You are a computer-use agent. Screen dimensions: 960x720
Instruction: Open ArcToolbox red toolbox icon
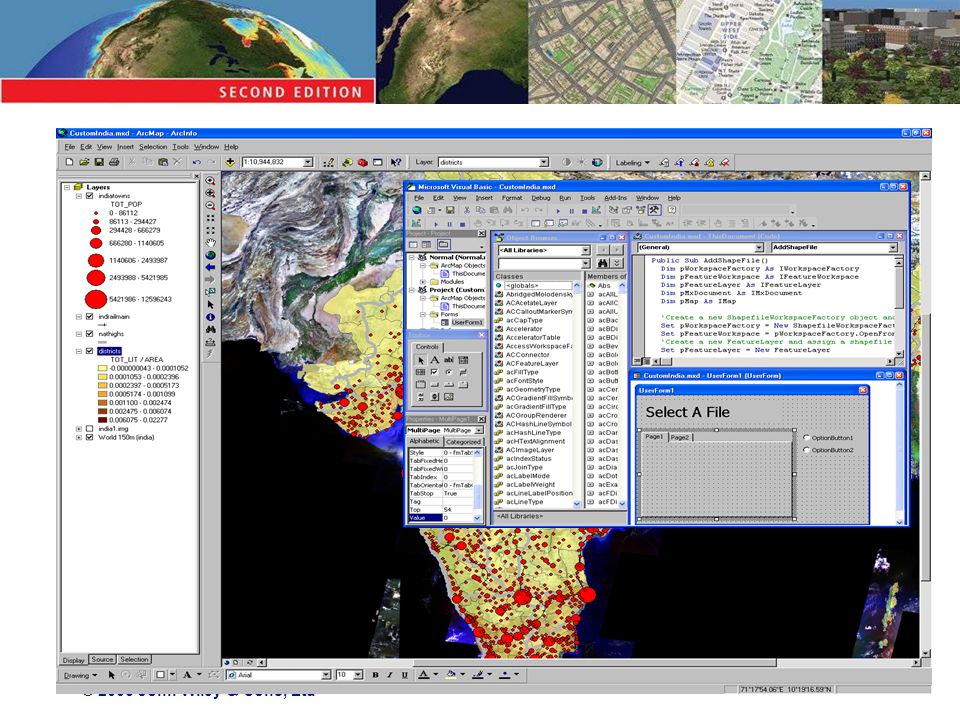tap(362, 162)
